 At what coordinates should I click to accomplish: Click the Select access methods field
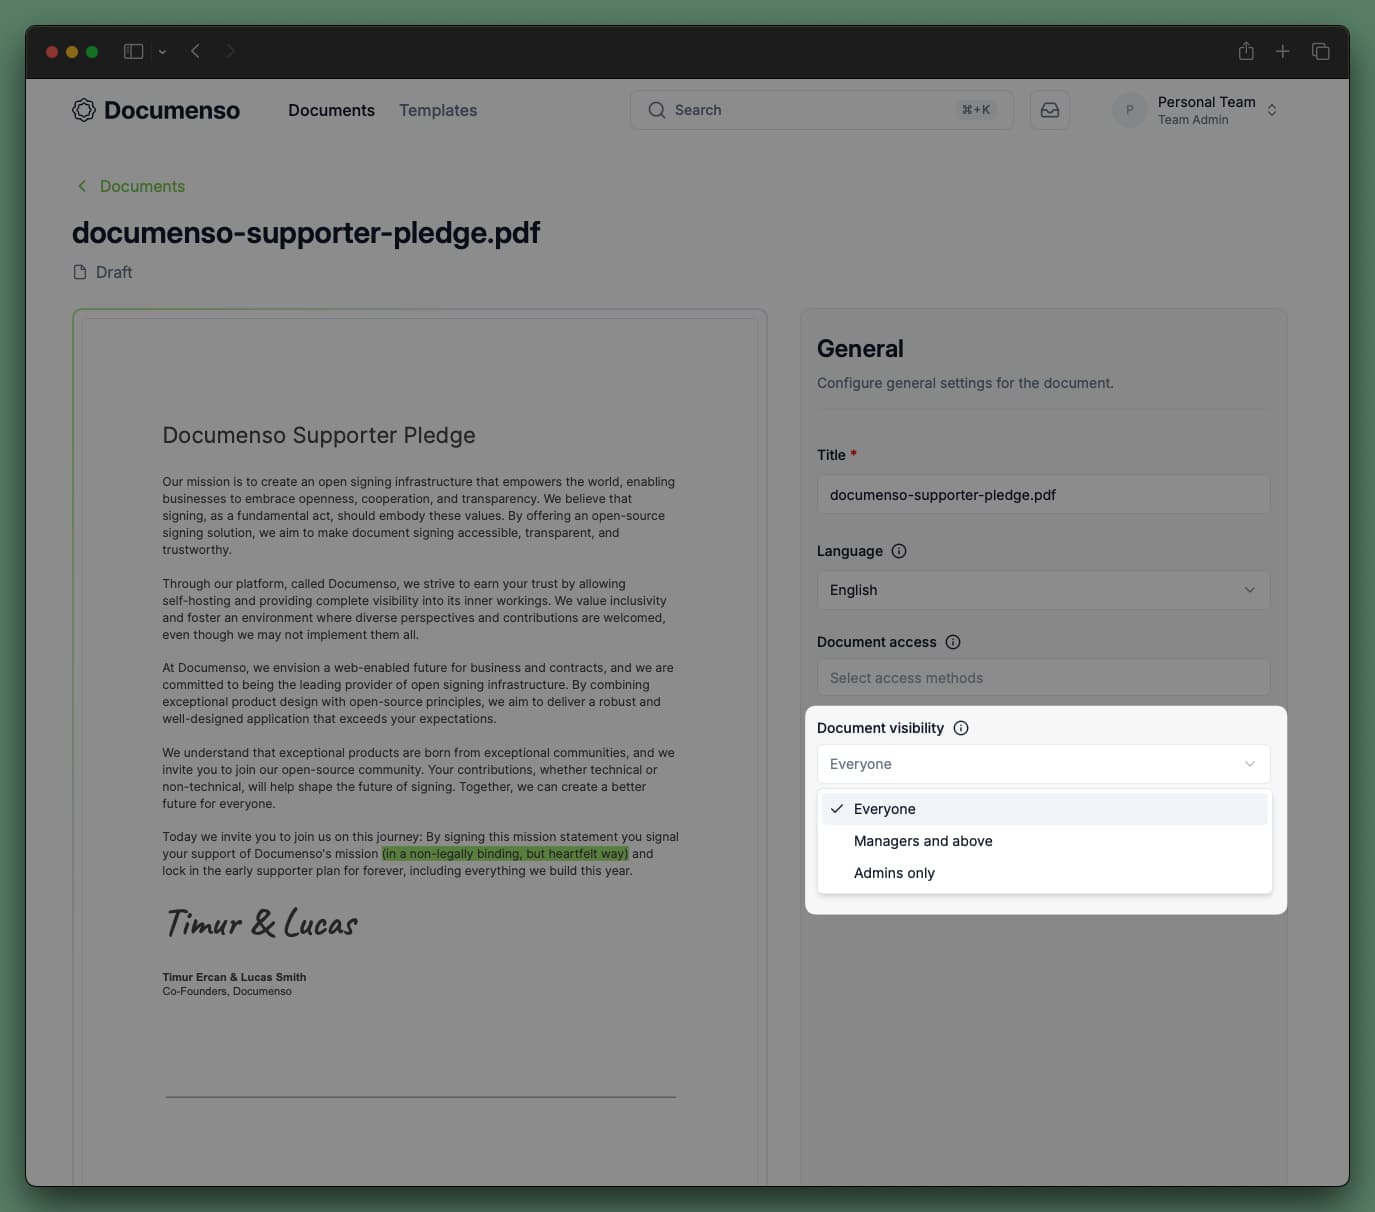tap(1043, 677)
